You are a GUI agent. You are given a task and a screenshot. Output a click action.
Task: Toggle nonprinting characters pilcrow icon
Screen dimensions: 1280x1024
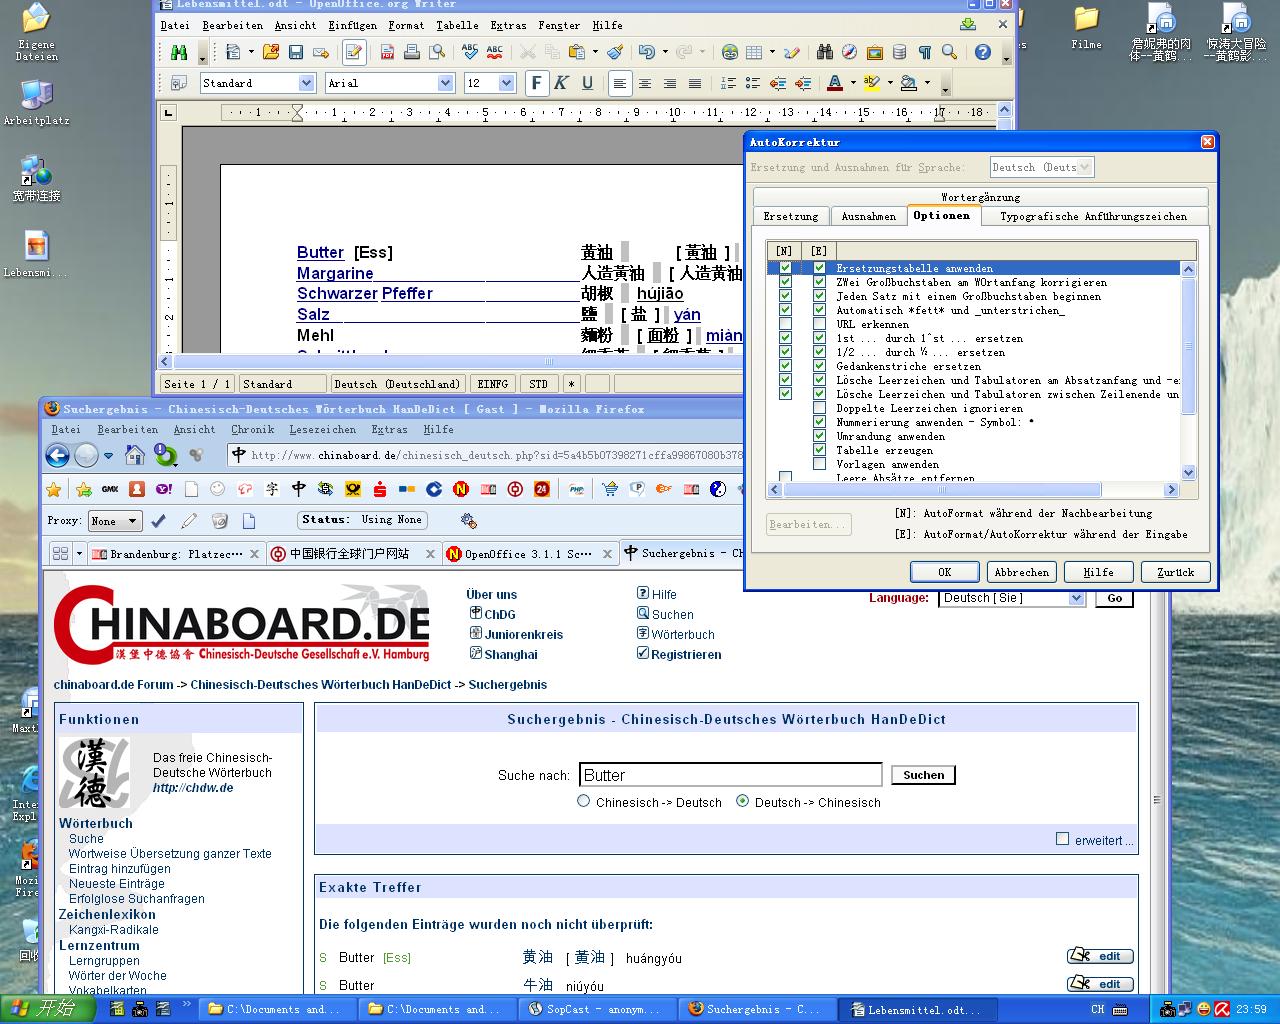(924, 52)
